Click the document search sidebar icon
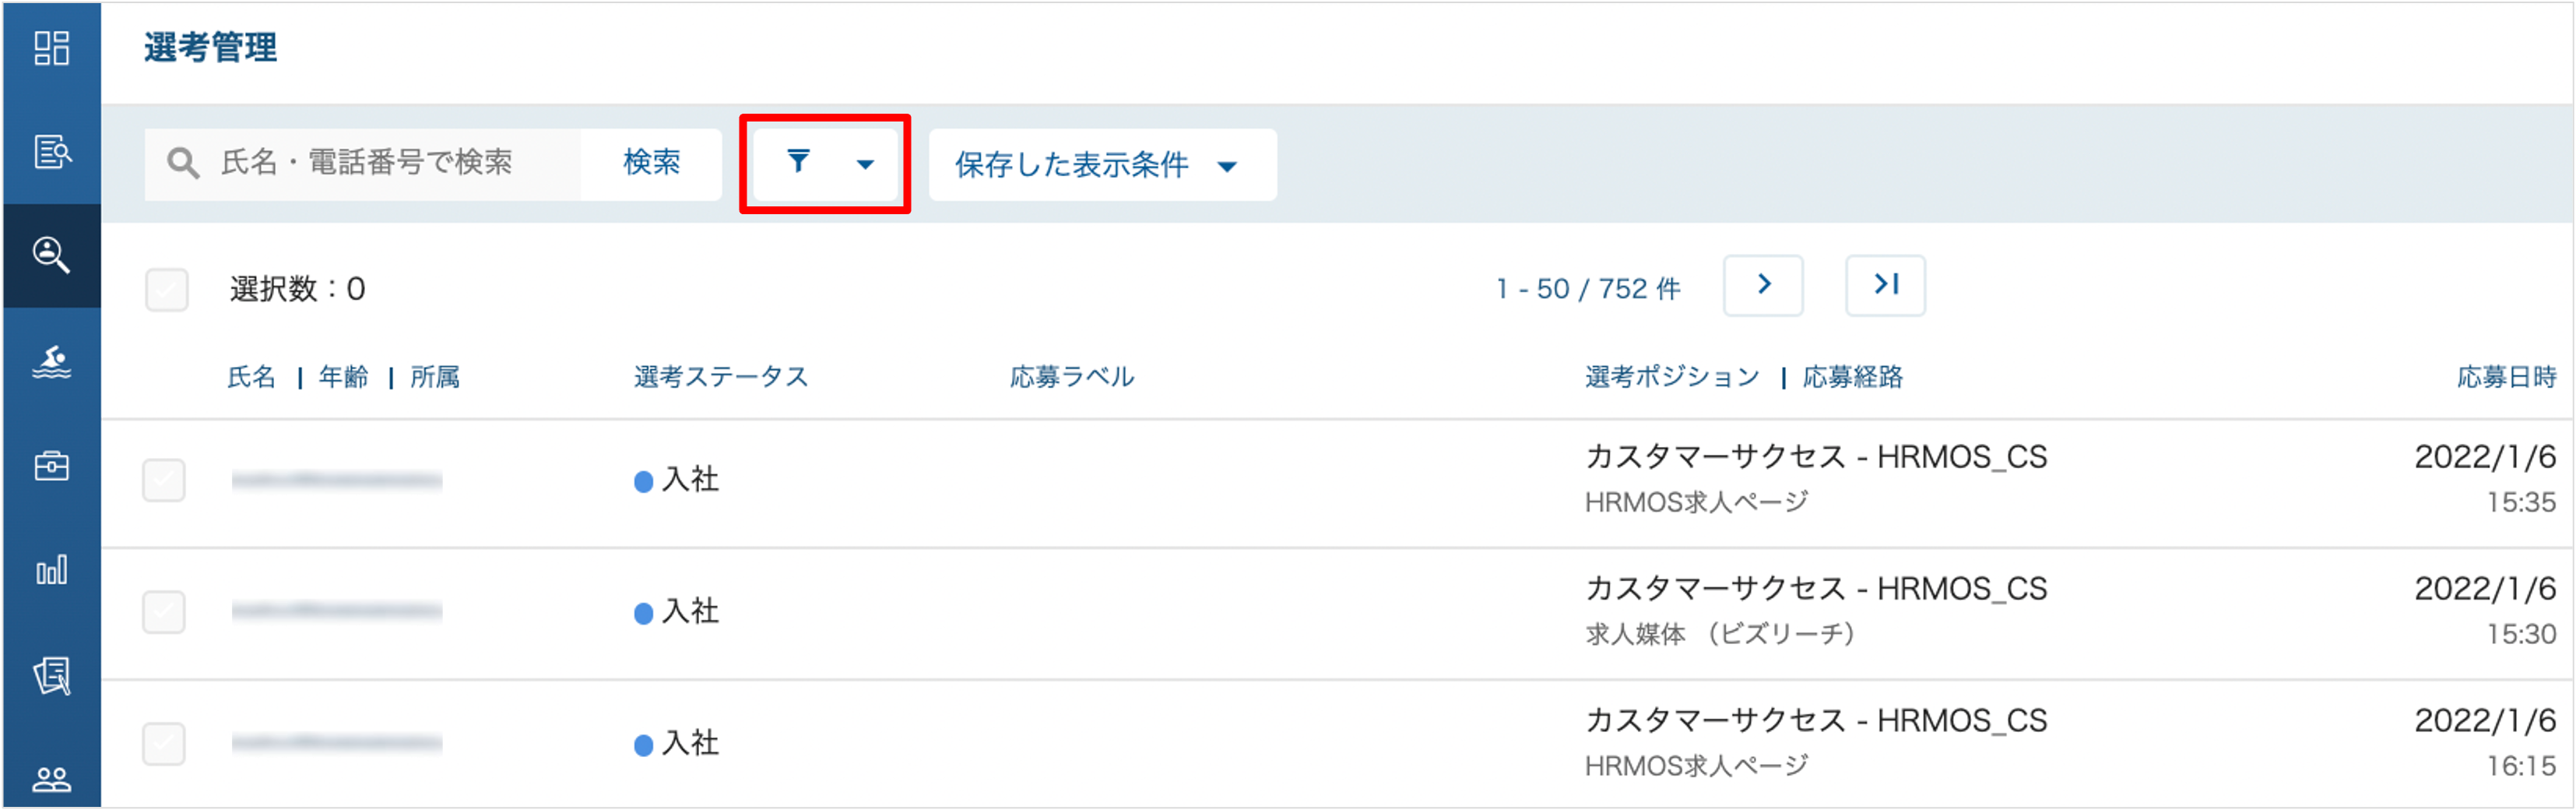The height and width of the screenshot is (810, 2576). point(51,152)
